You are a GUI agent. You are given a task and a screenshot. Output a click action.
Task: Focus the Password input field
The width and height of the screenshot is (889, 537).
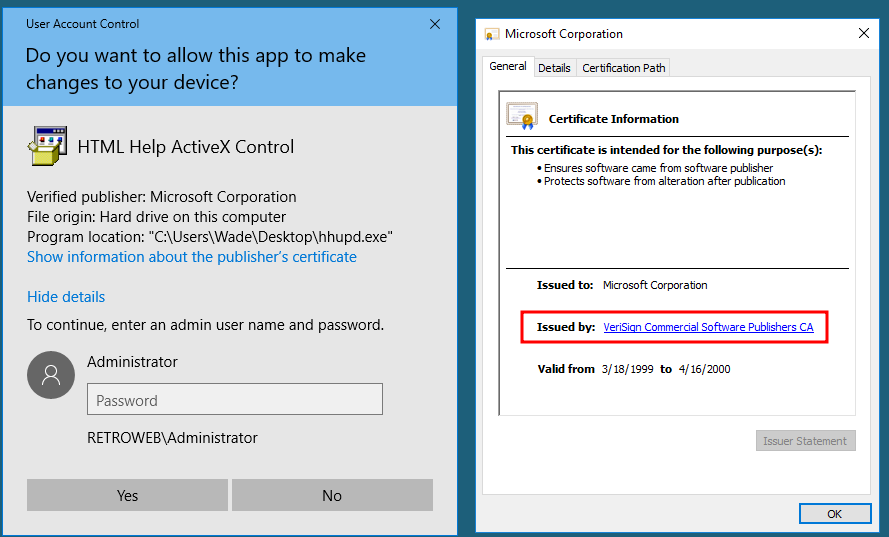pos(235,400)
